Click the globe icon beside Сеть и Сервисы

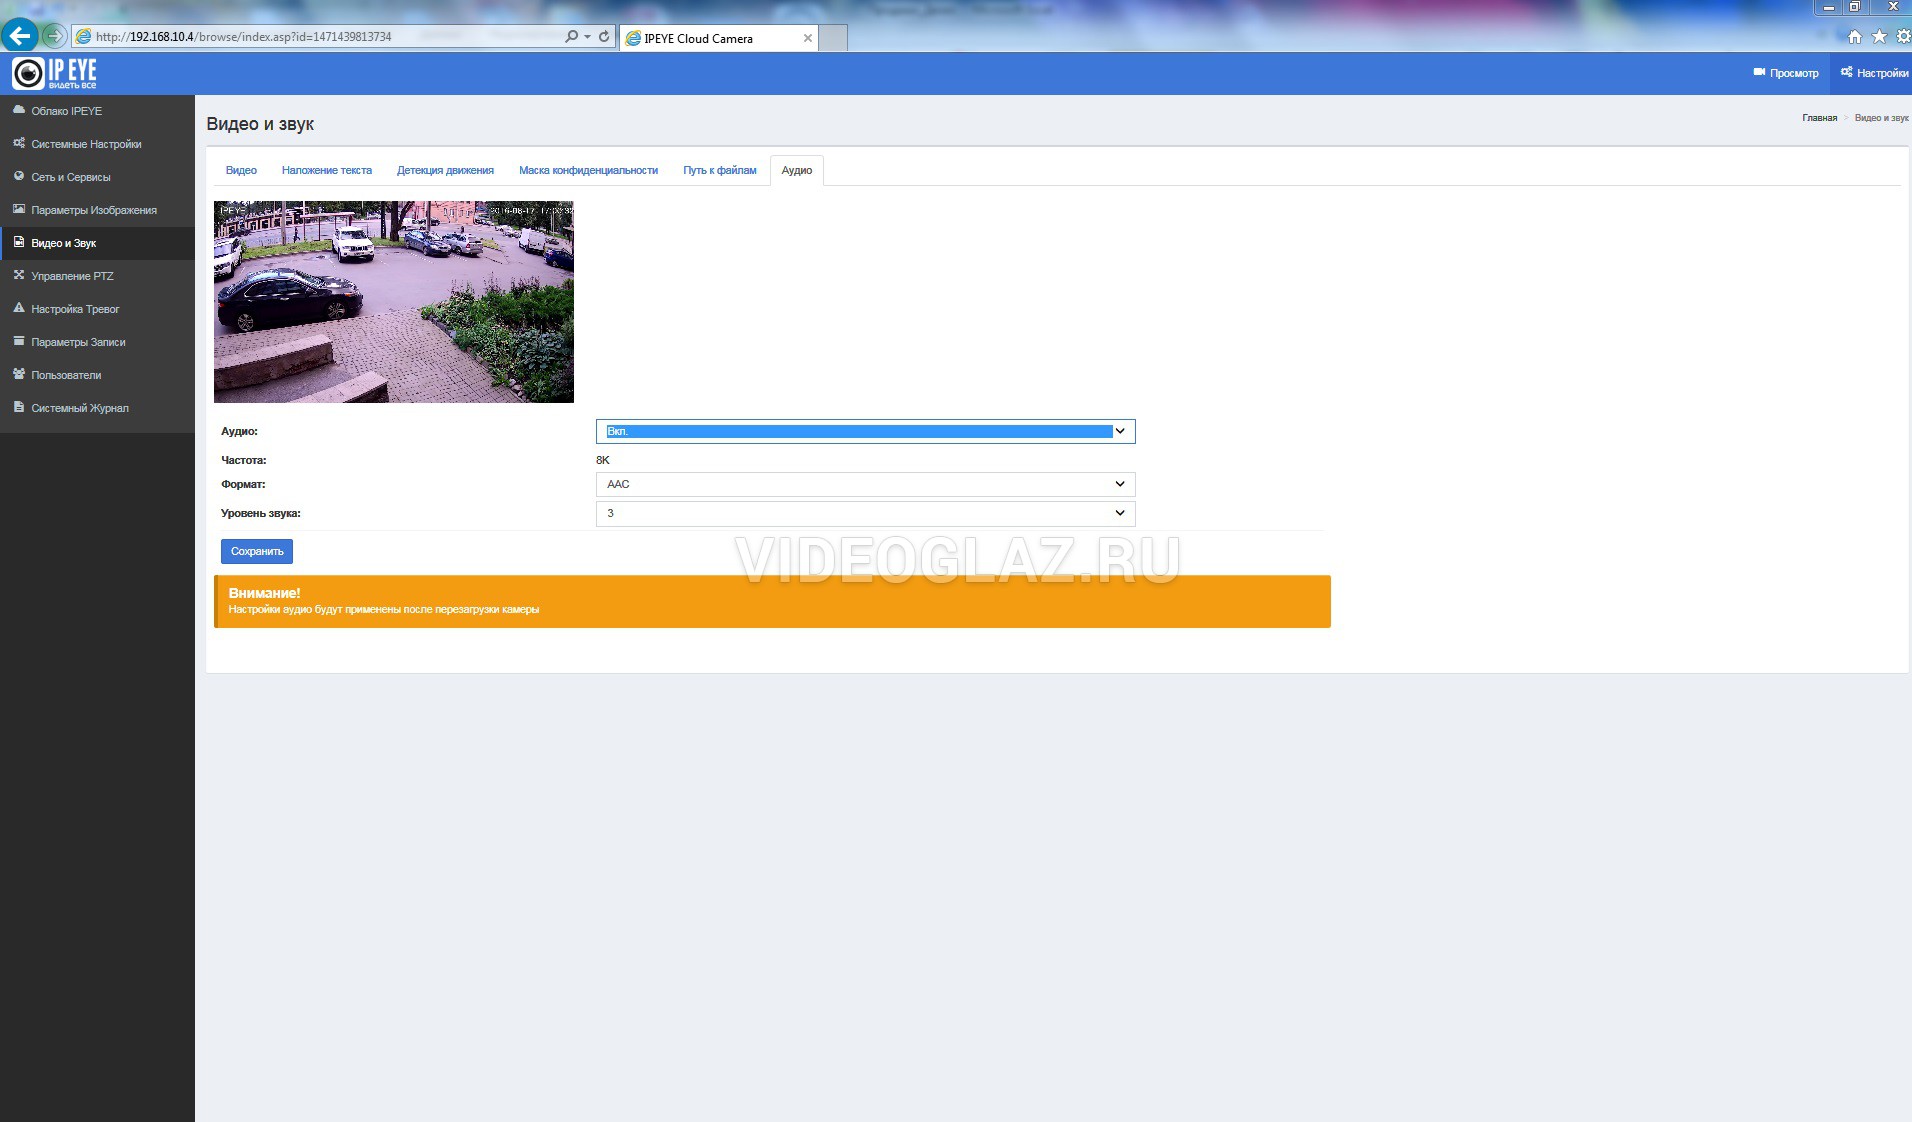click(19, 176)
